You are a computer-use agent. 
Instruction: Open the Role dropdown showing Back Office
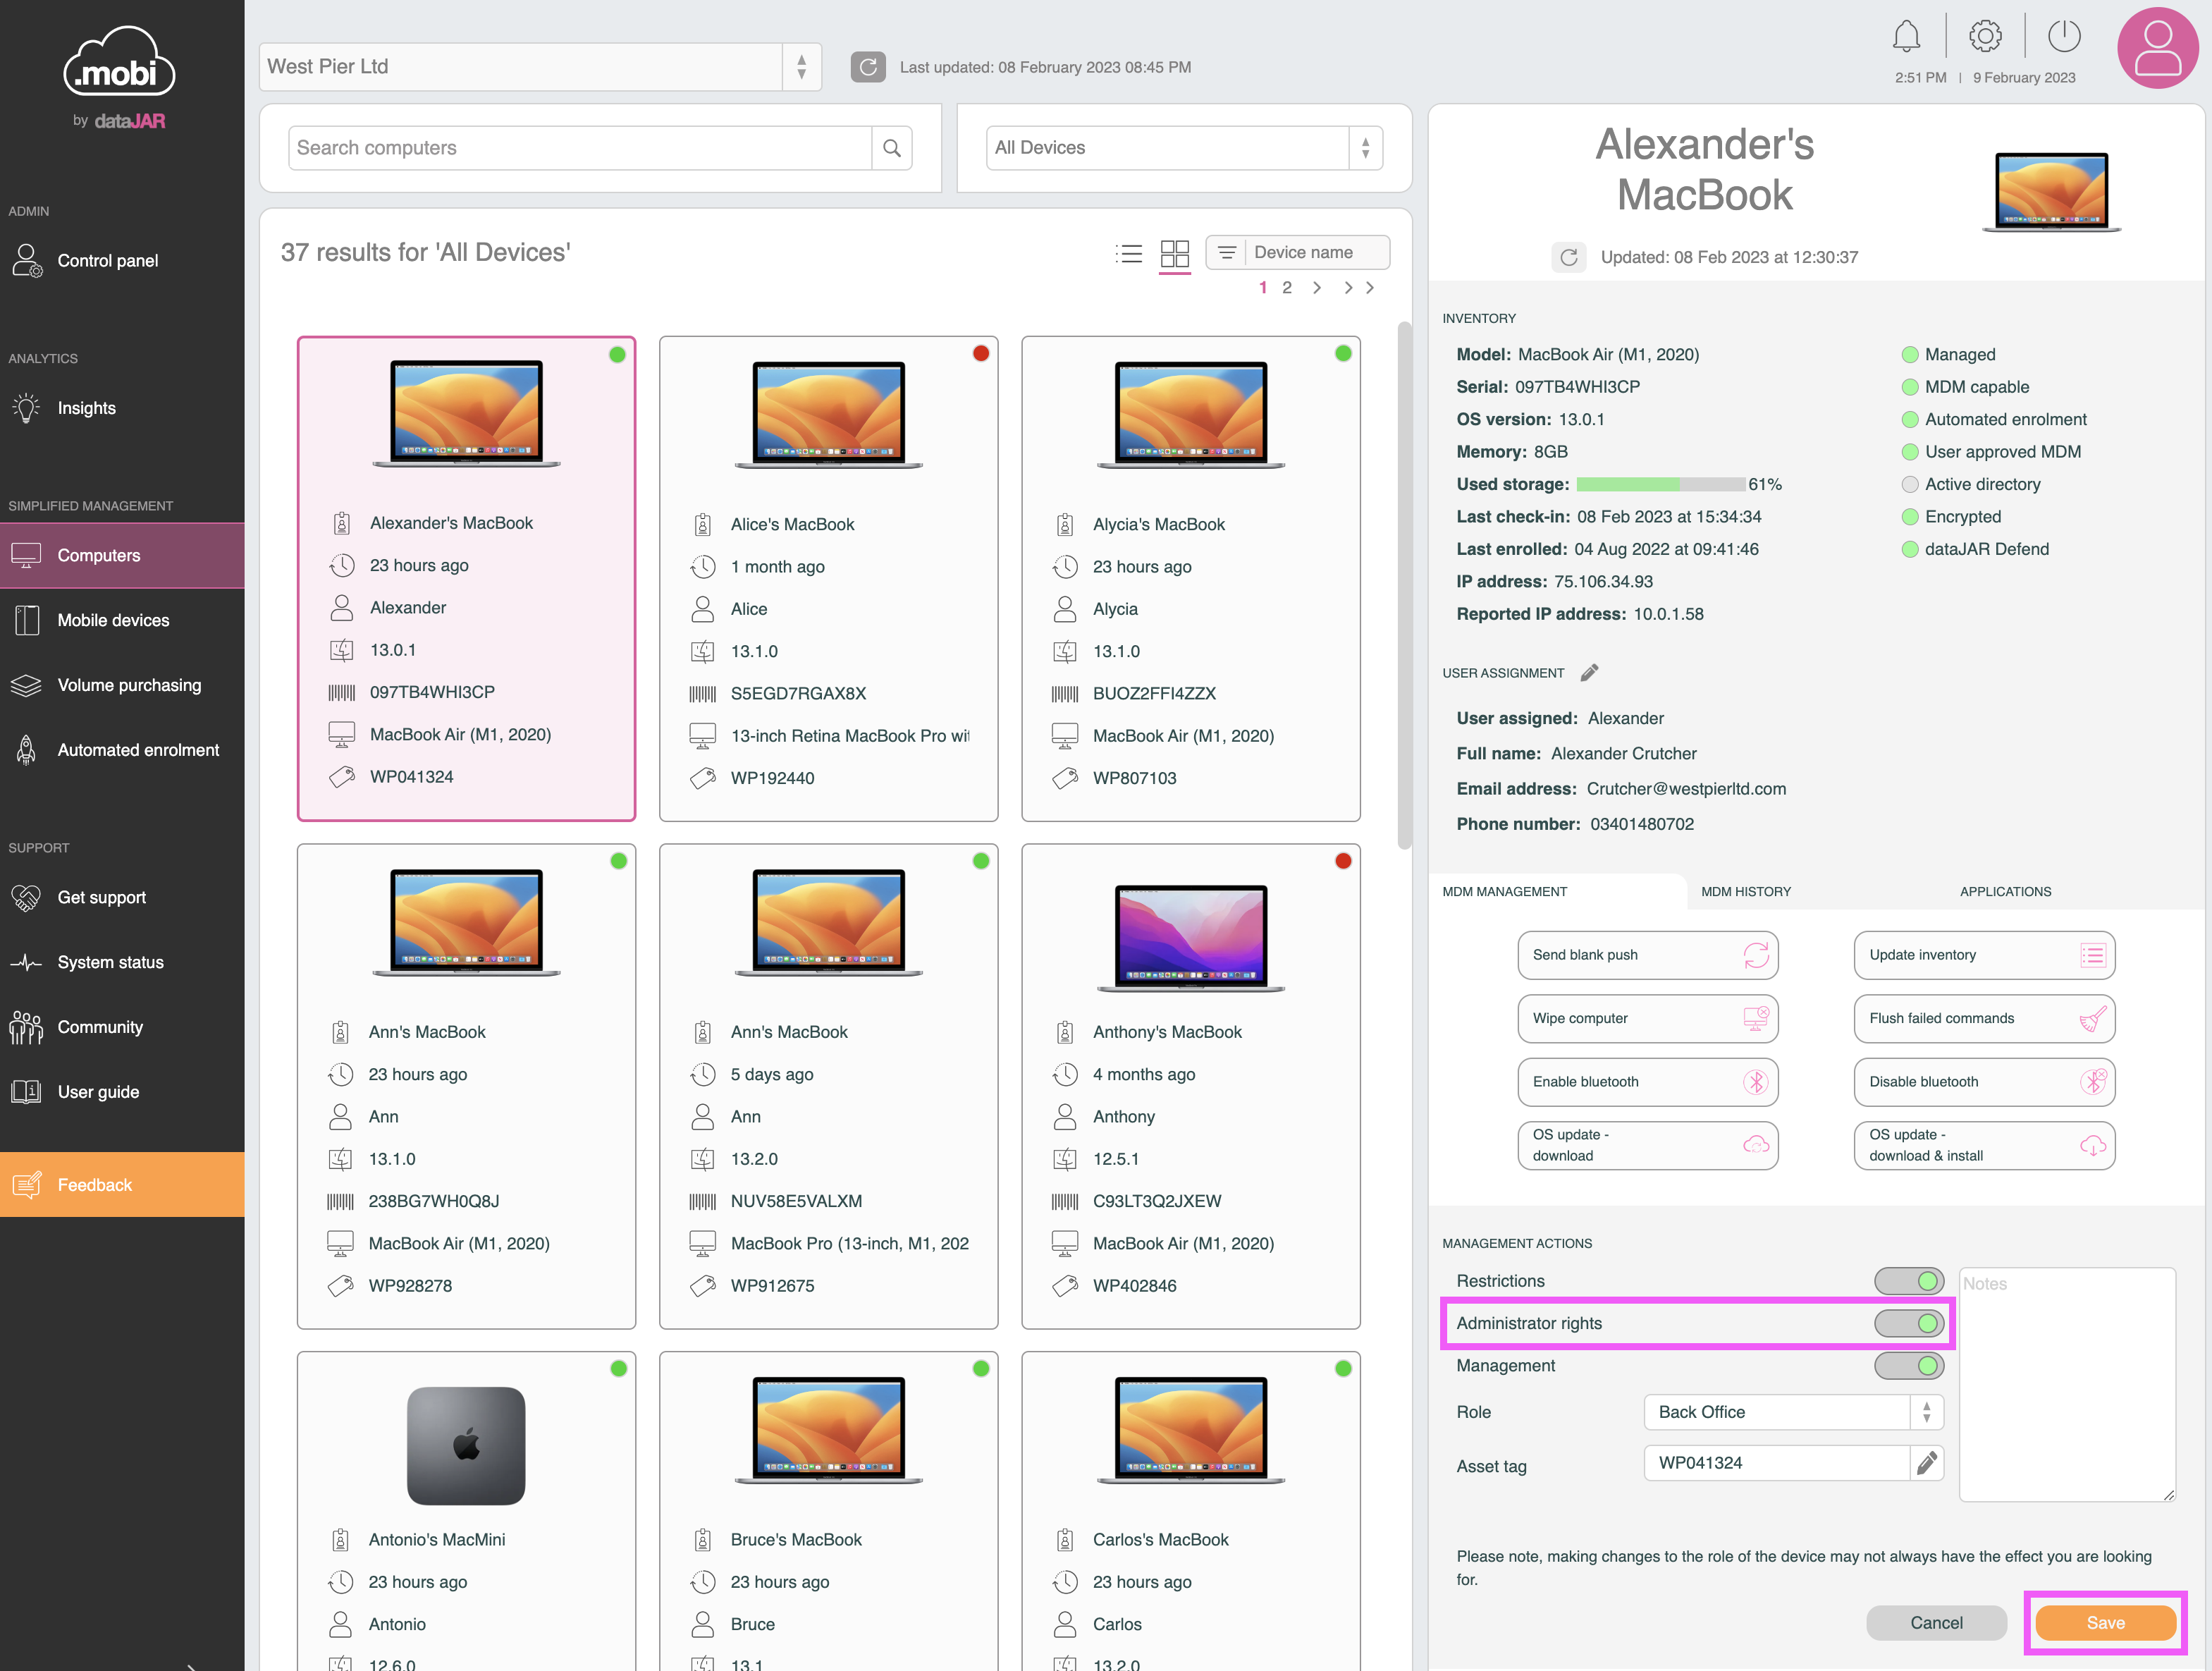(1794, 1412)
